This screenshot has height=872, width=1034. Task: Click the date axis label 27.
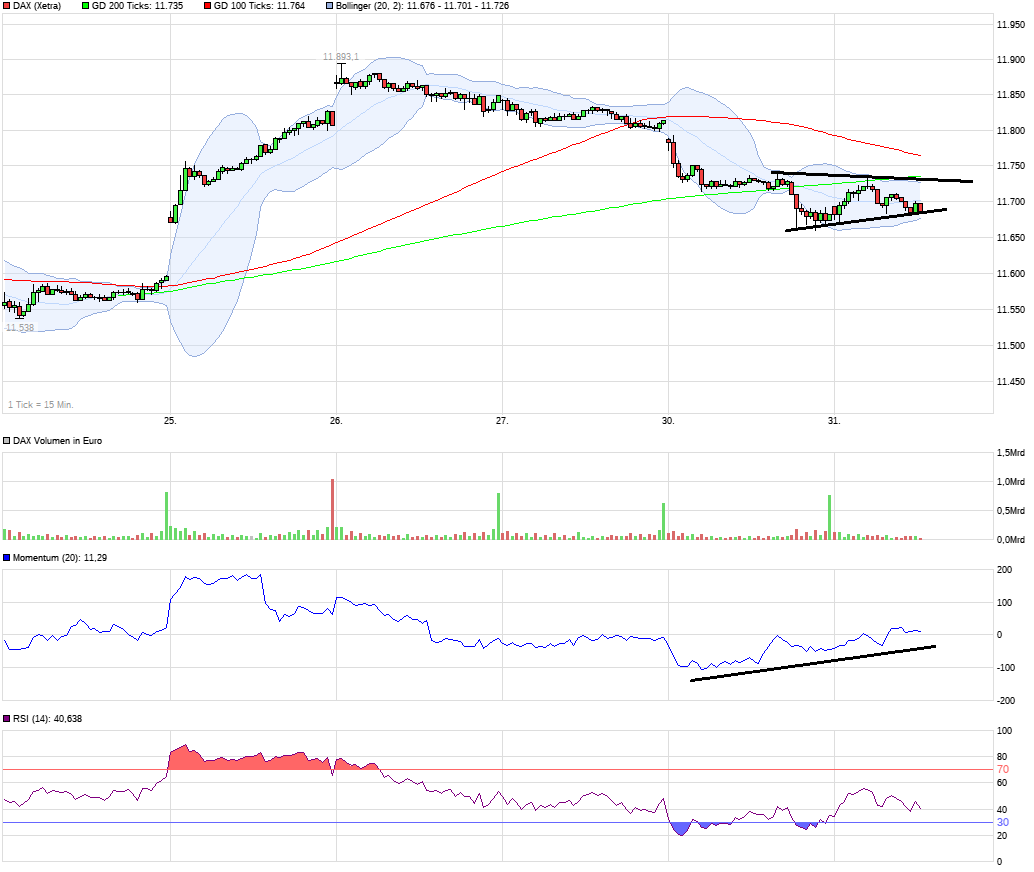(502, 421)
